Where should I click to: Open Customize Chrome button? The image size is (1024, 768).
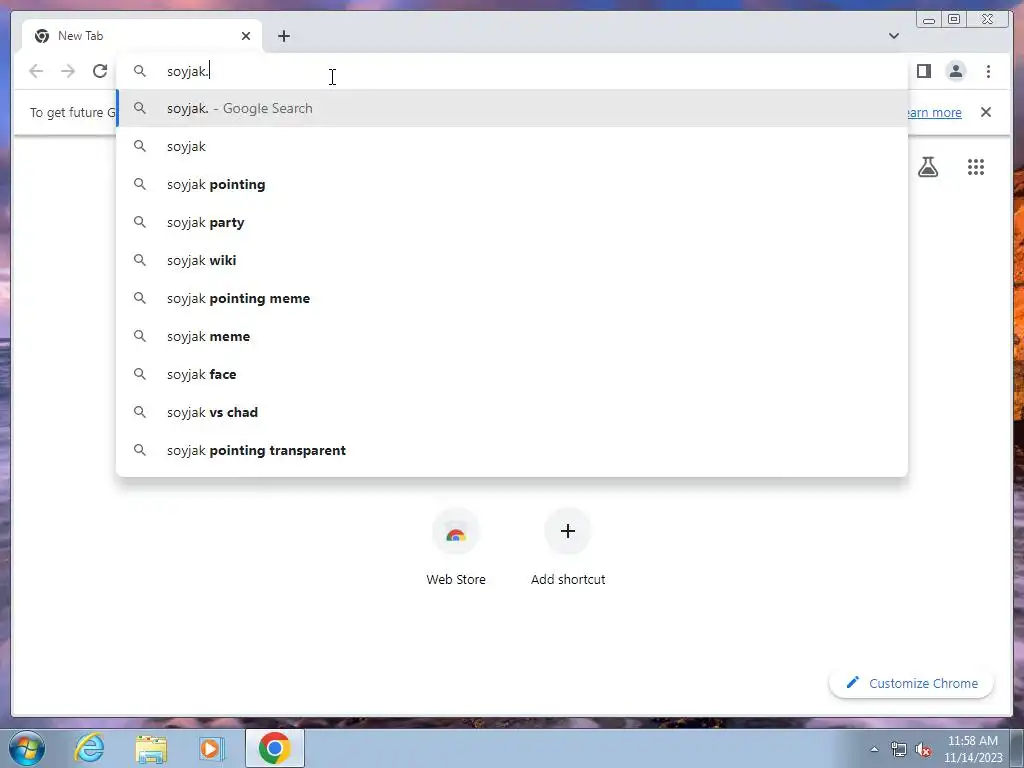tap(912, 683)
